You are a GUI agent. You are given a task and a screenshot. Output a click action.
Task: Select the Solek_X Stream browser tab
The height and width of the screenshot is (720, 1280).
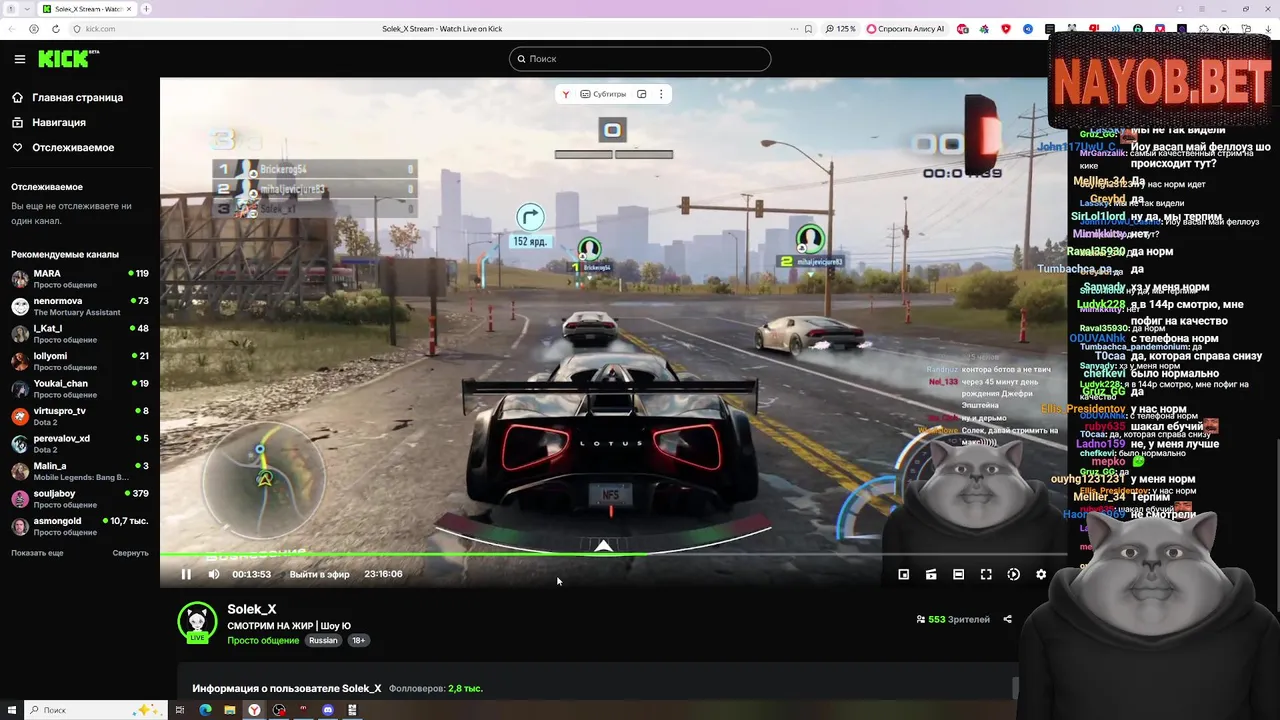[86, 9]
